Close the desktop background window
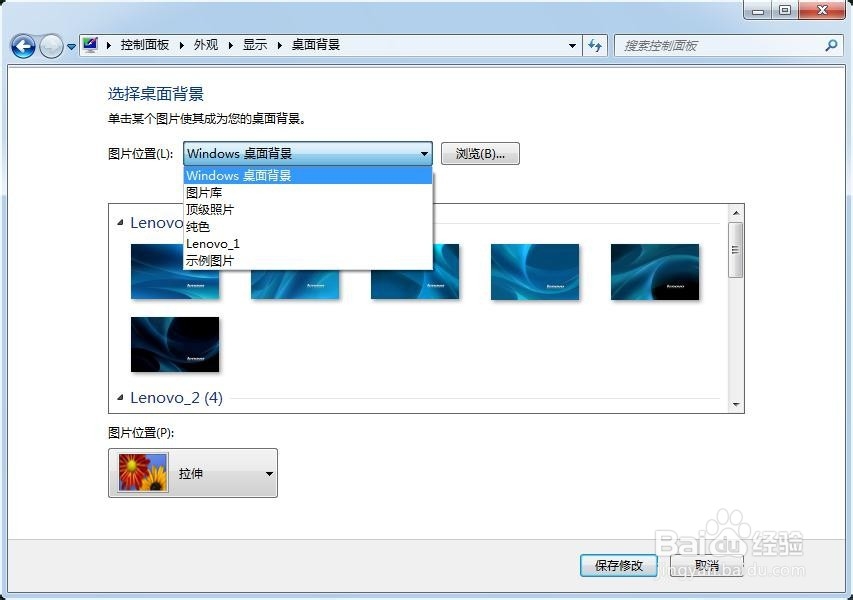This screenshot has width=853, height=600. pos(822,10)
